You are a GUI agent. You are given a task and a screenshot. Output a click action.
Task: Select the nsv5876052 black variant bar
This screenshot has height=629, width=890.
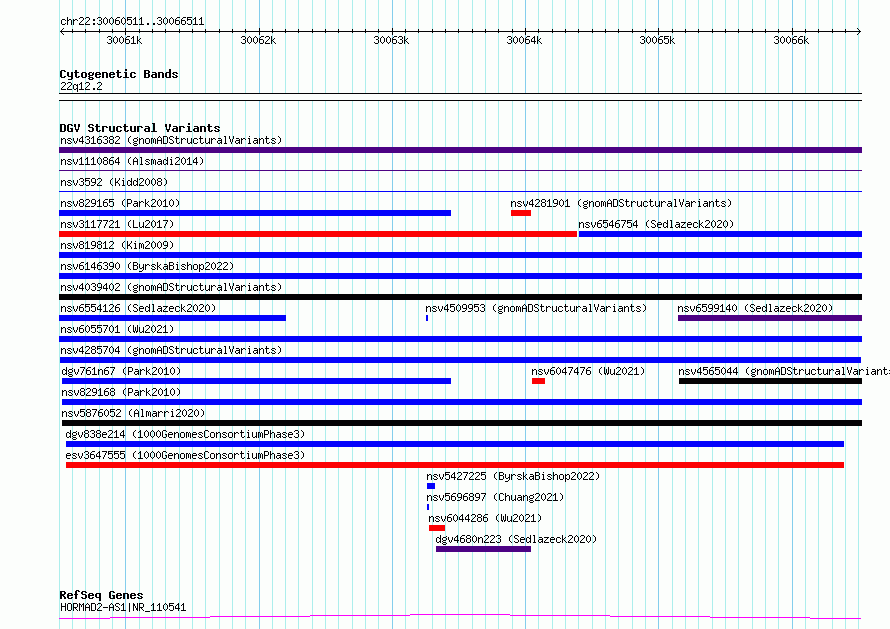(x=461, y=423)
